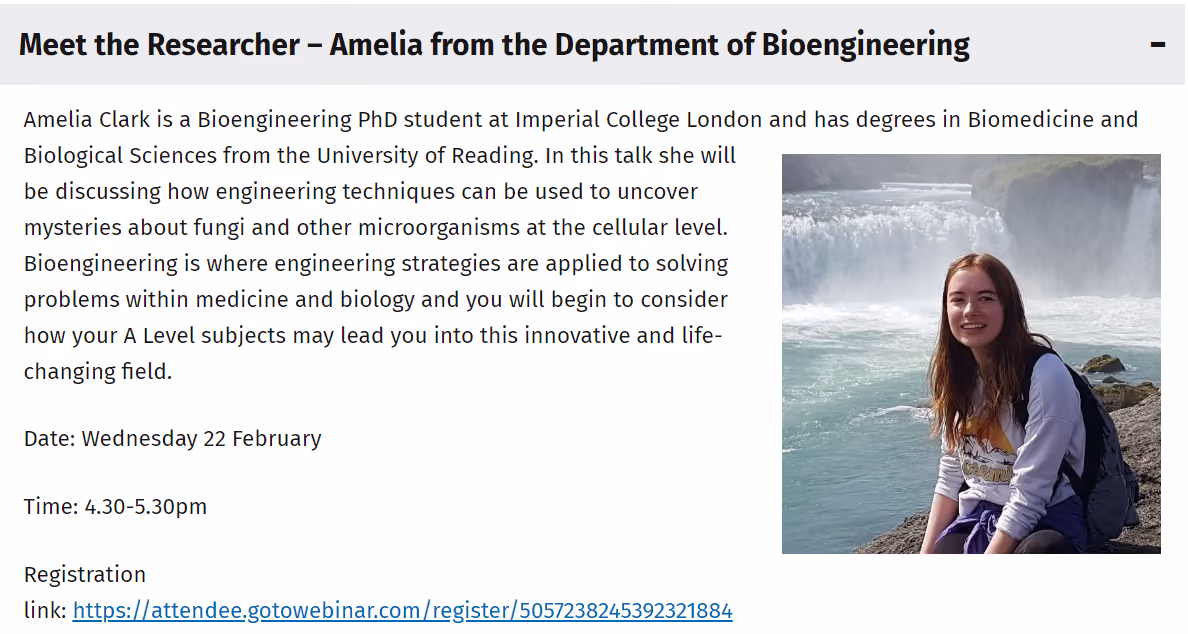Click the word Registration above the link

coord(85,574)
